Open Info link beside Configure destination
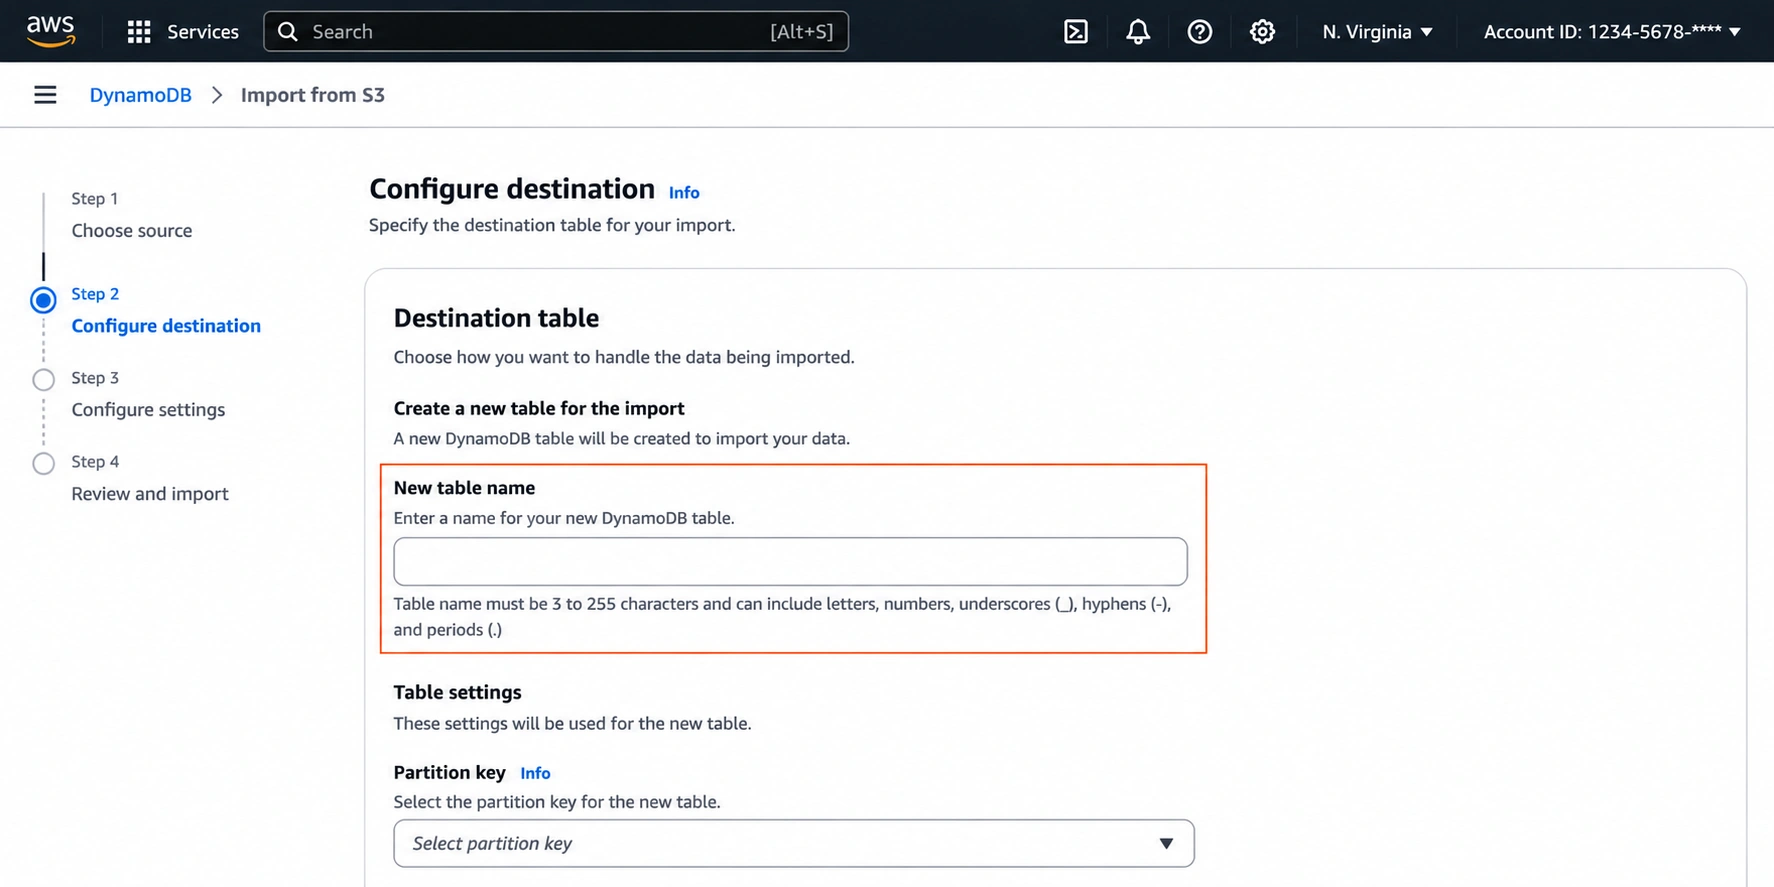 (x=684, y=193)
